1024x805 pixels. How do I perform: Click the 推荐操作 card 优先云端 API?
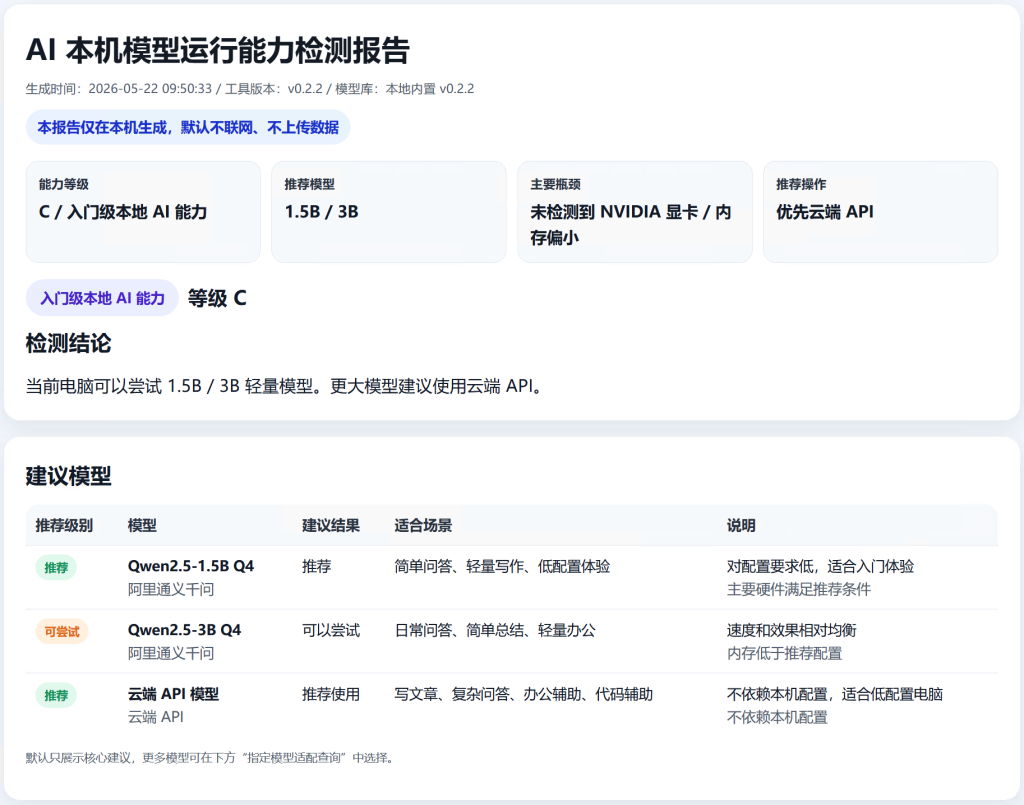pyautogui.click(x=880, y=212)
